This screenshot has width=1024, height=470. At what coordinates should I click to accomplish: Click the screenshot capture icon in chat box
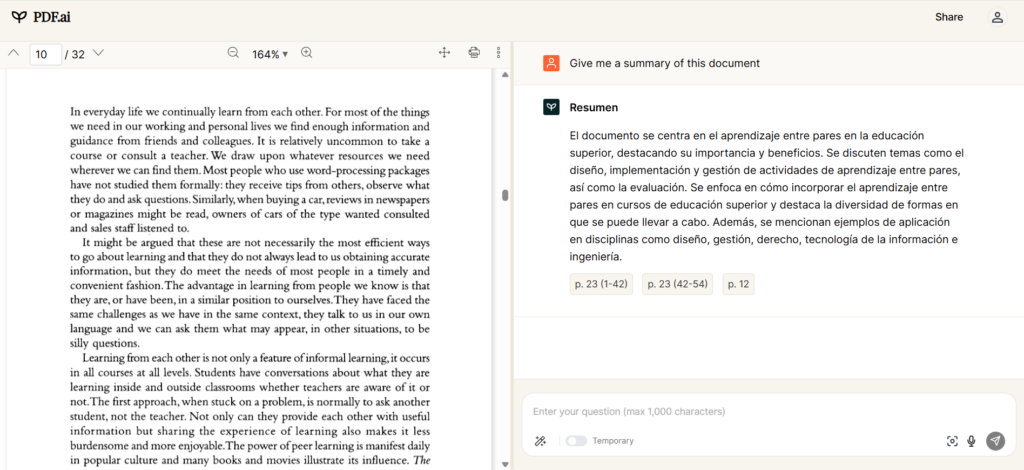click(x=952, y=441)
